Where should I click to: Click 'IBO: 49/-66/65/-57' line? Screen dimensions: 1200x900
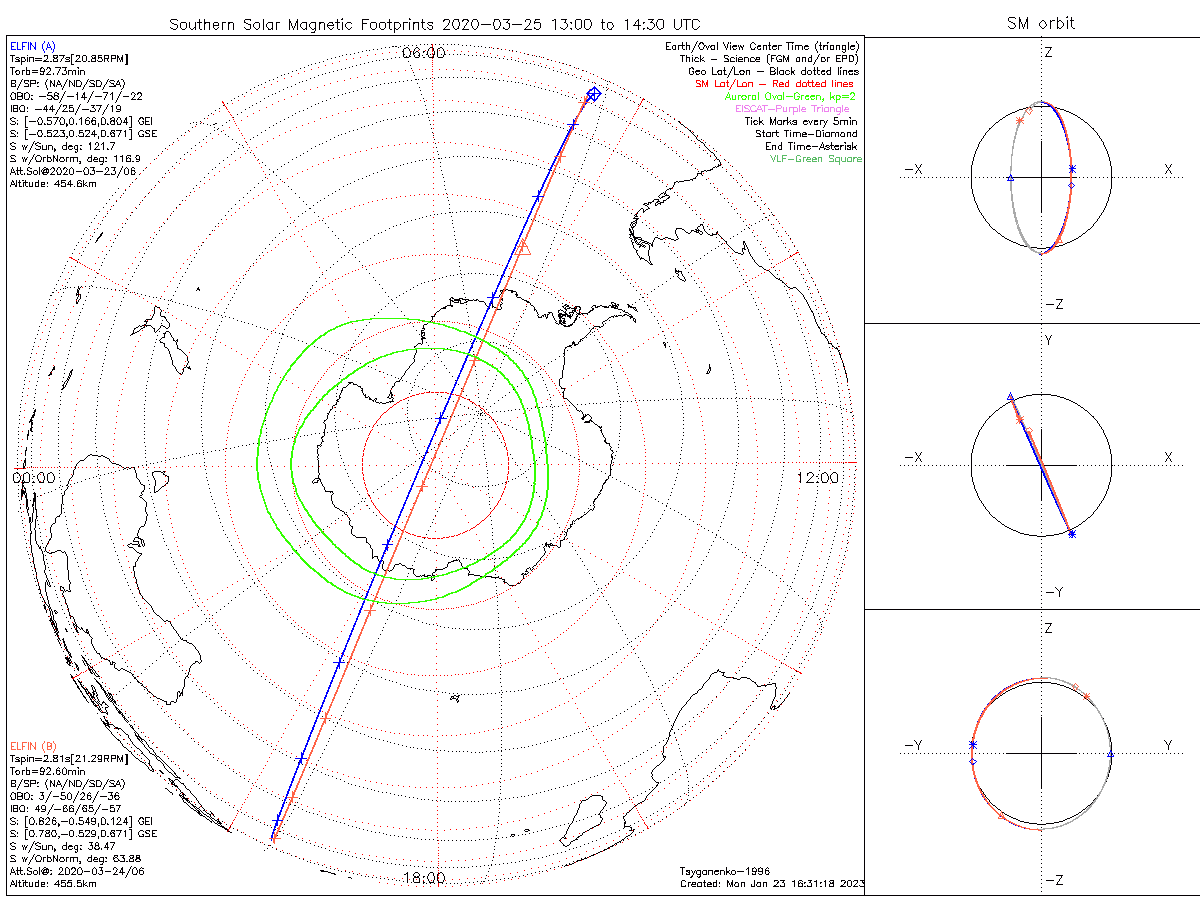click(66, 808)
